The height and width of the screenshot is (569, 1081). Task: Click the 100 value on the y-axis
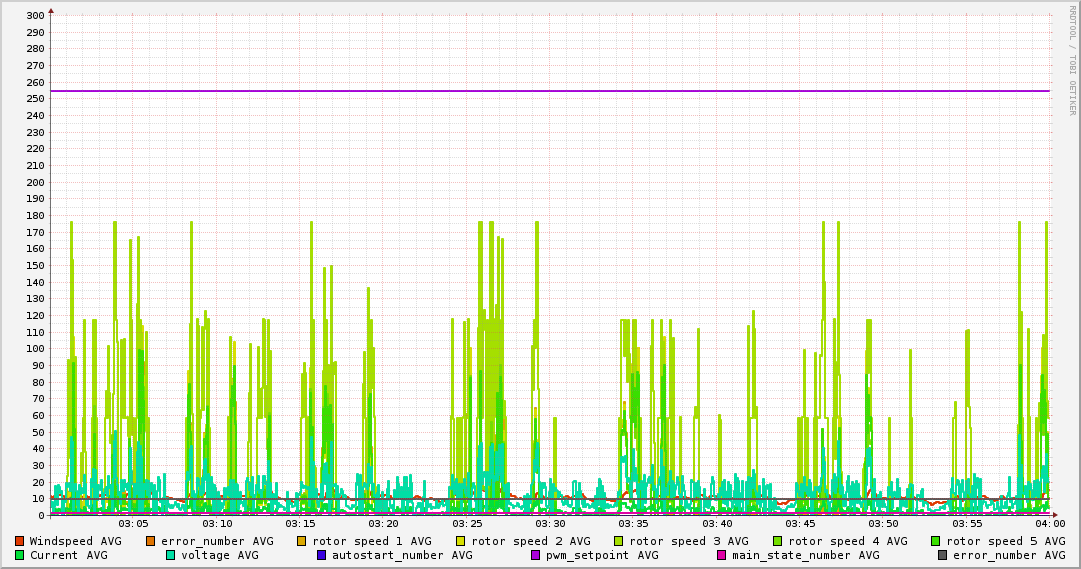tap(36, 349)
